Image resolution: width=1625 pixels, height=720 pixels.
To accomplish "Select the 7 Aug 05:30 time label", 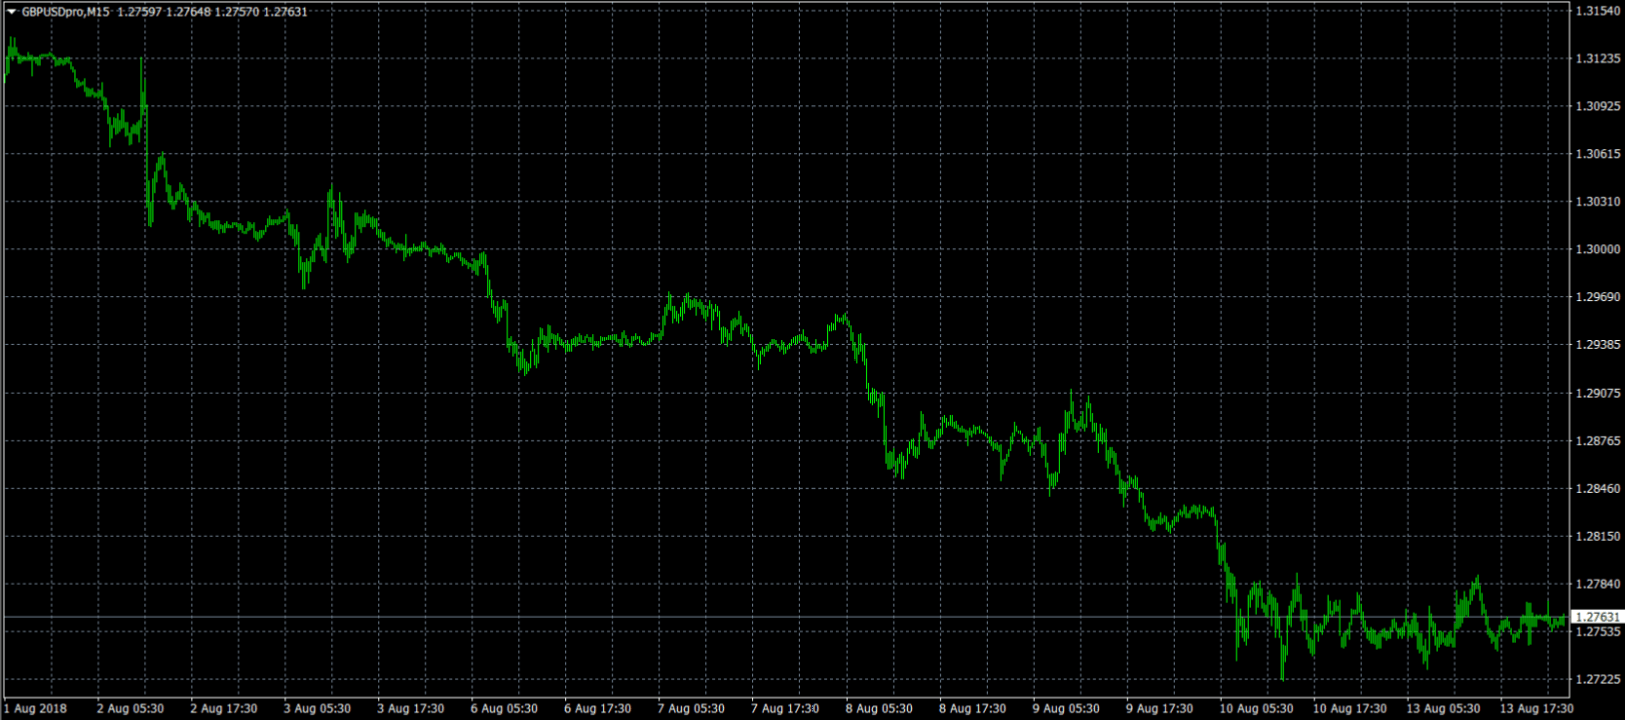I will click(691, 709).
